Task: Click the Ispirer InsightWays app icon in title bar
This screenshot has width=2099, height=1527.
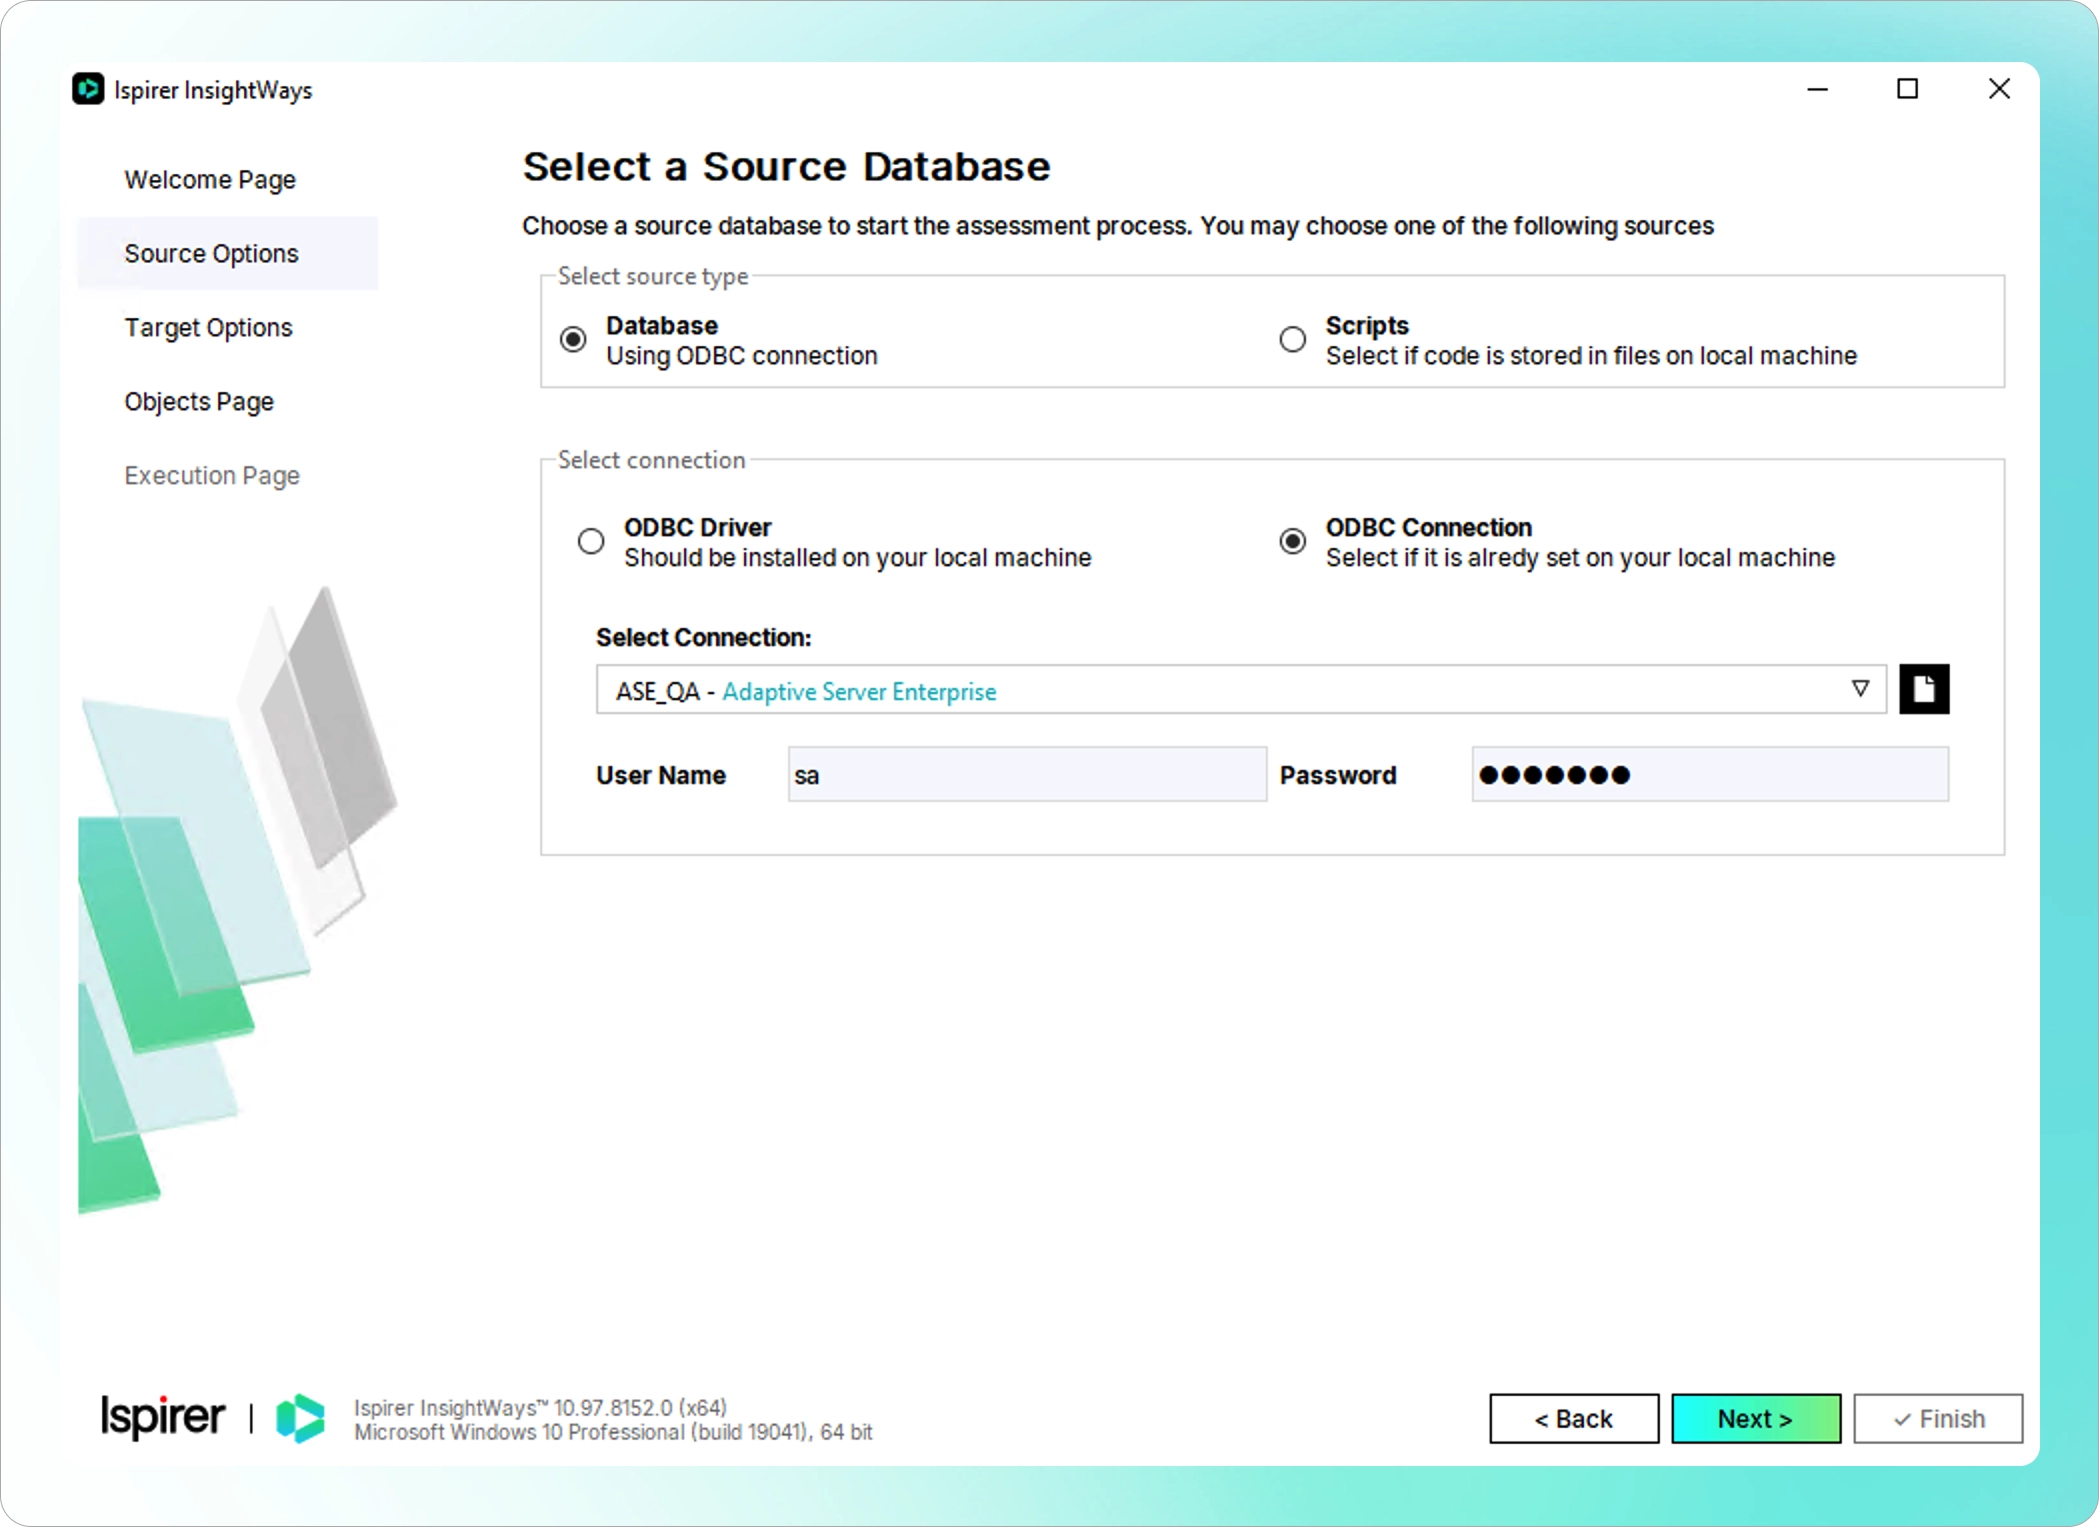Action: pos(88,89)
